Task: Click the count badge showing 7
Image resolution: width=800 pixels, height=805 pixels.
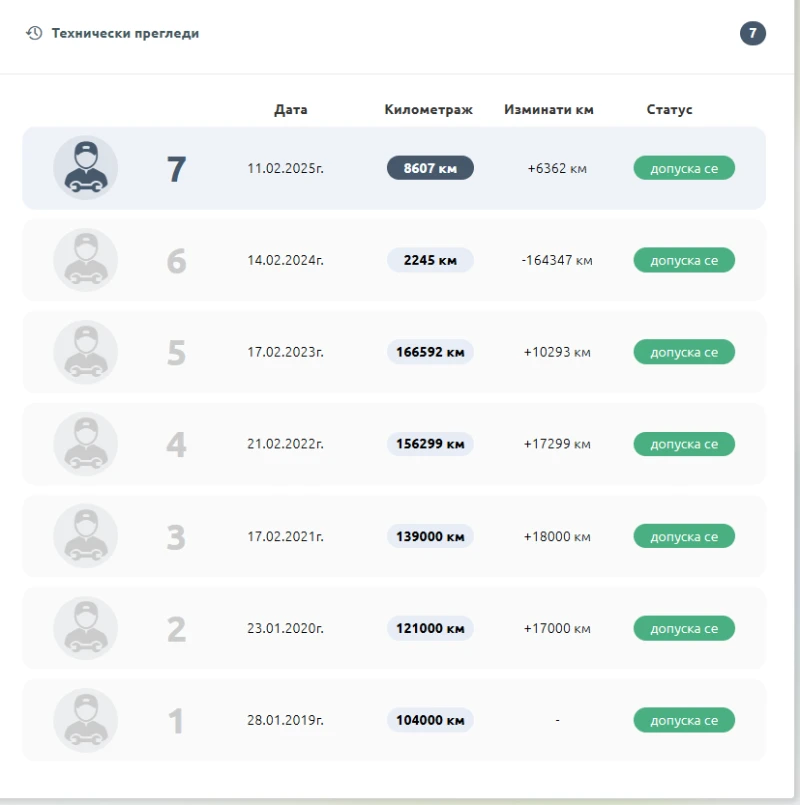Action: tap(752, 33)
